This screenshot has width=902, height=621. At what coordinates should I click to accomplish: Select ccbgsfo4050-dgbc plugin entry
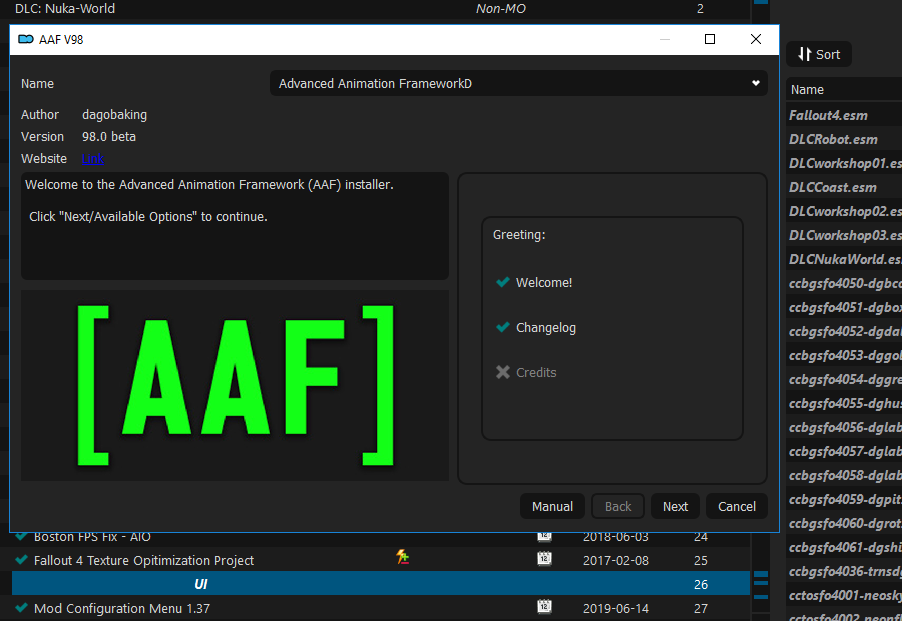coord(844,283)
